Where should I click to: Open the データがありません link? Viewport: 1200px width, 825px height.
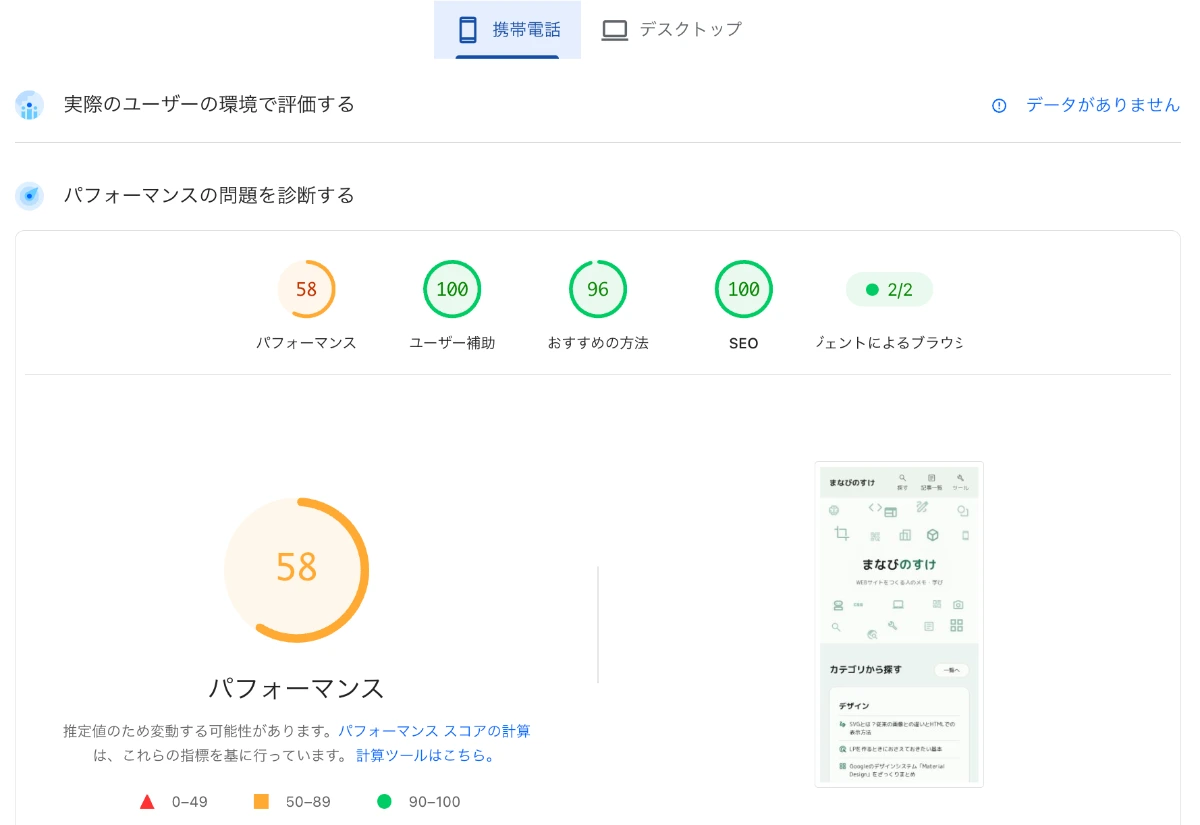1103,105
